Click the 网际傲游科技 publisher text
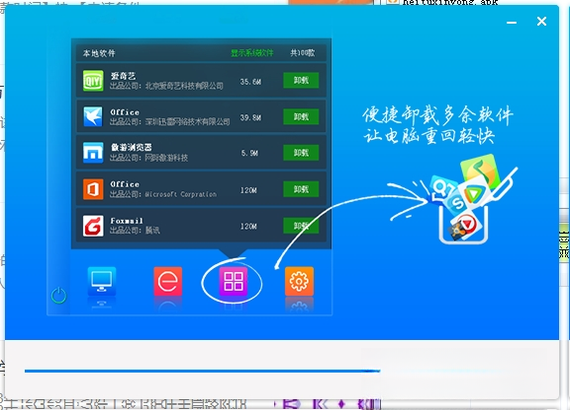 [166, 158]
